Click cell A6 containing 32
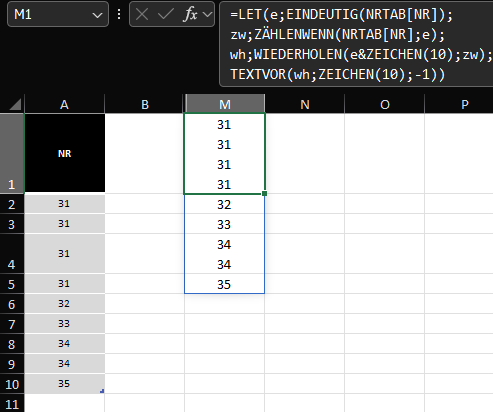 65,304
